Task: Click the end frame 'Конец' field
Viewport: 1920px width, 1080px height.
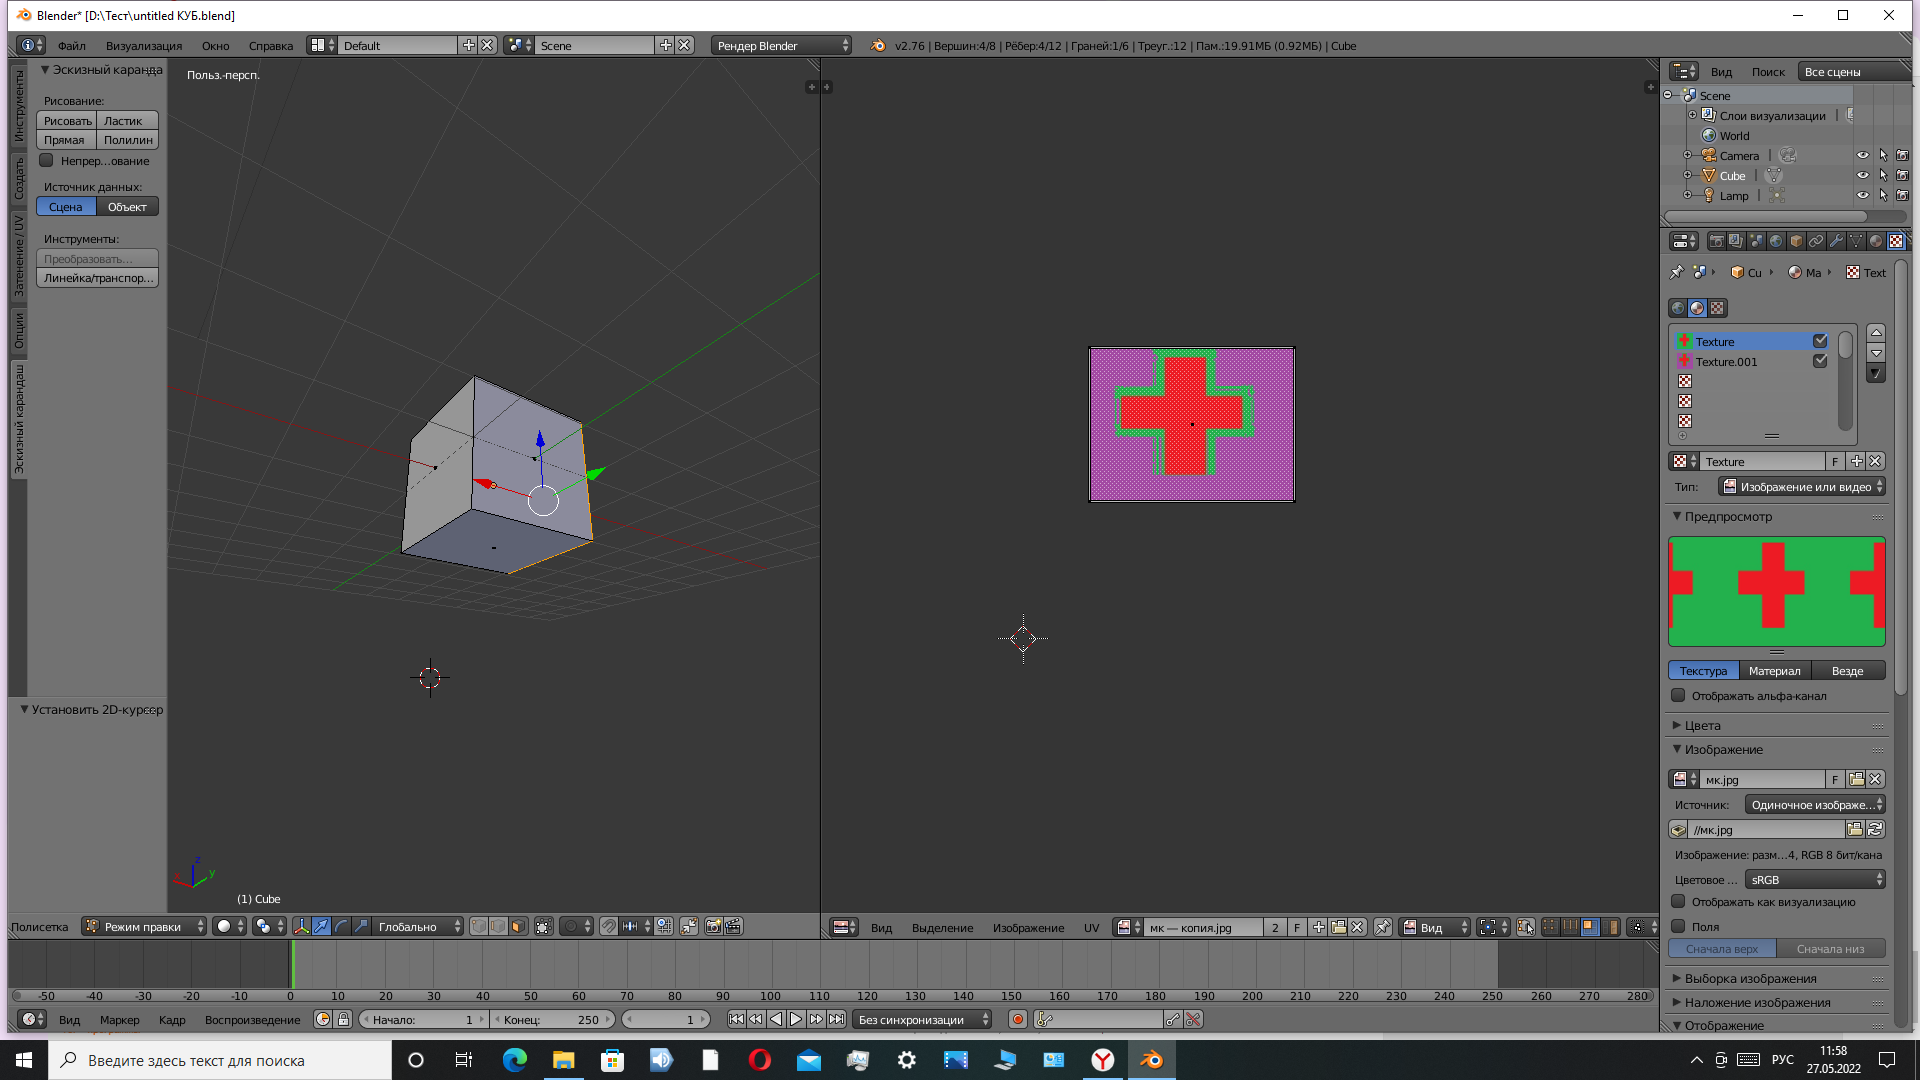Action: pos(550,1019)
